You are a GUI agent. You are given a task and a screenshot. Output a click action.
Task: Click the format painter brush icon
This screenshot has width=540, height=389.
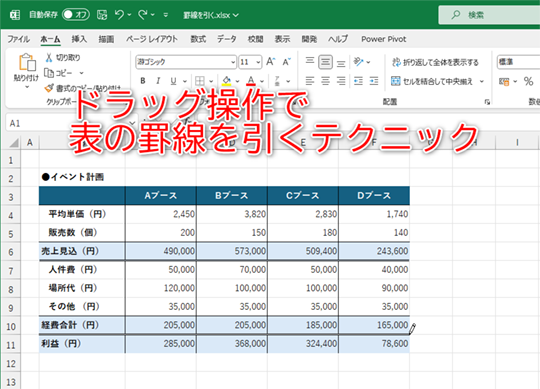pos(49,88)
